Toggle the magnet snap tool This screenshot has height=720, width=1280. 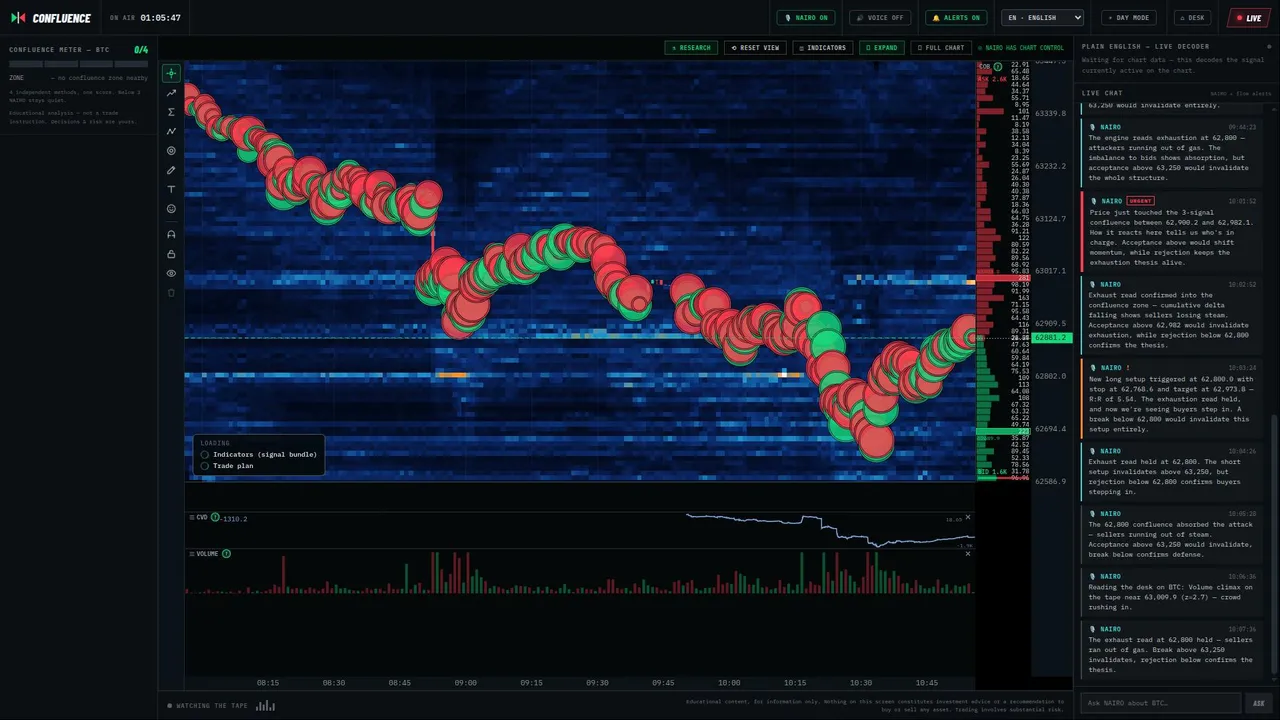click(x=171, y=234)
